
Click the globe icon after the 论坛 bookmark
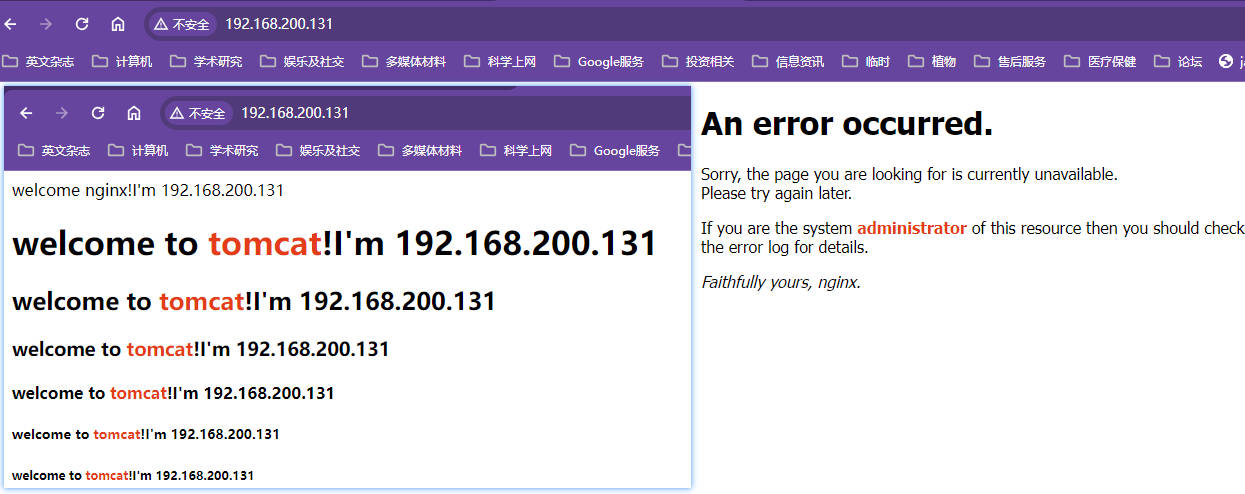(x=1226, y=62)
